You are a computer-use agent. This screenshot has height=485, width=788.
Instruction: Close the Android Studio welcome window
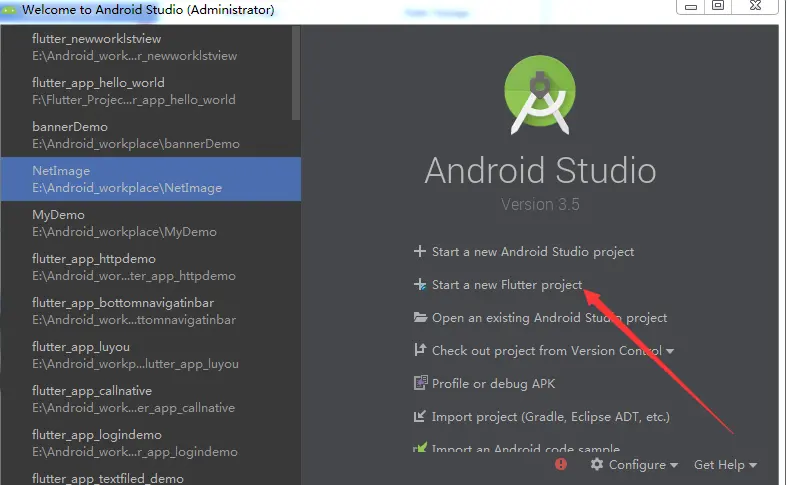(755, 6)
